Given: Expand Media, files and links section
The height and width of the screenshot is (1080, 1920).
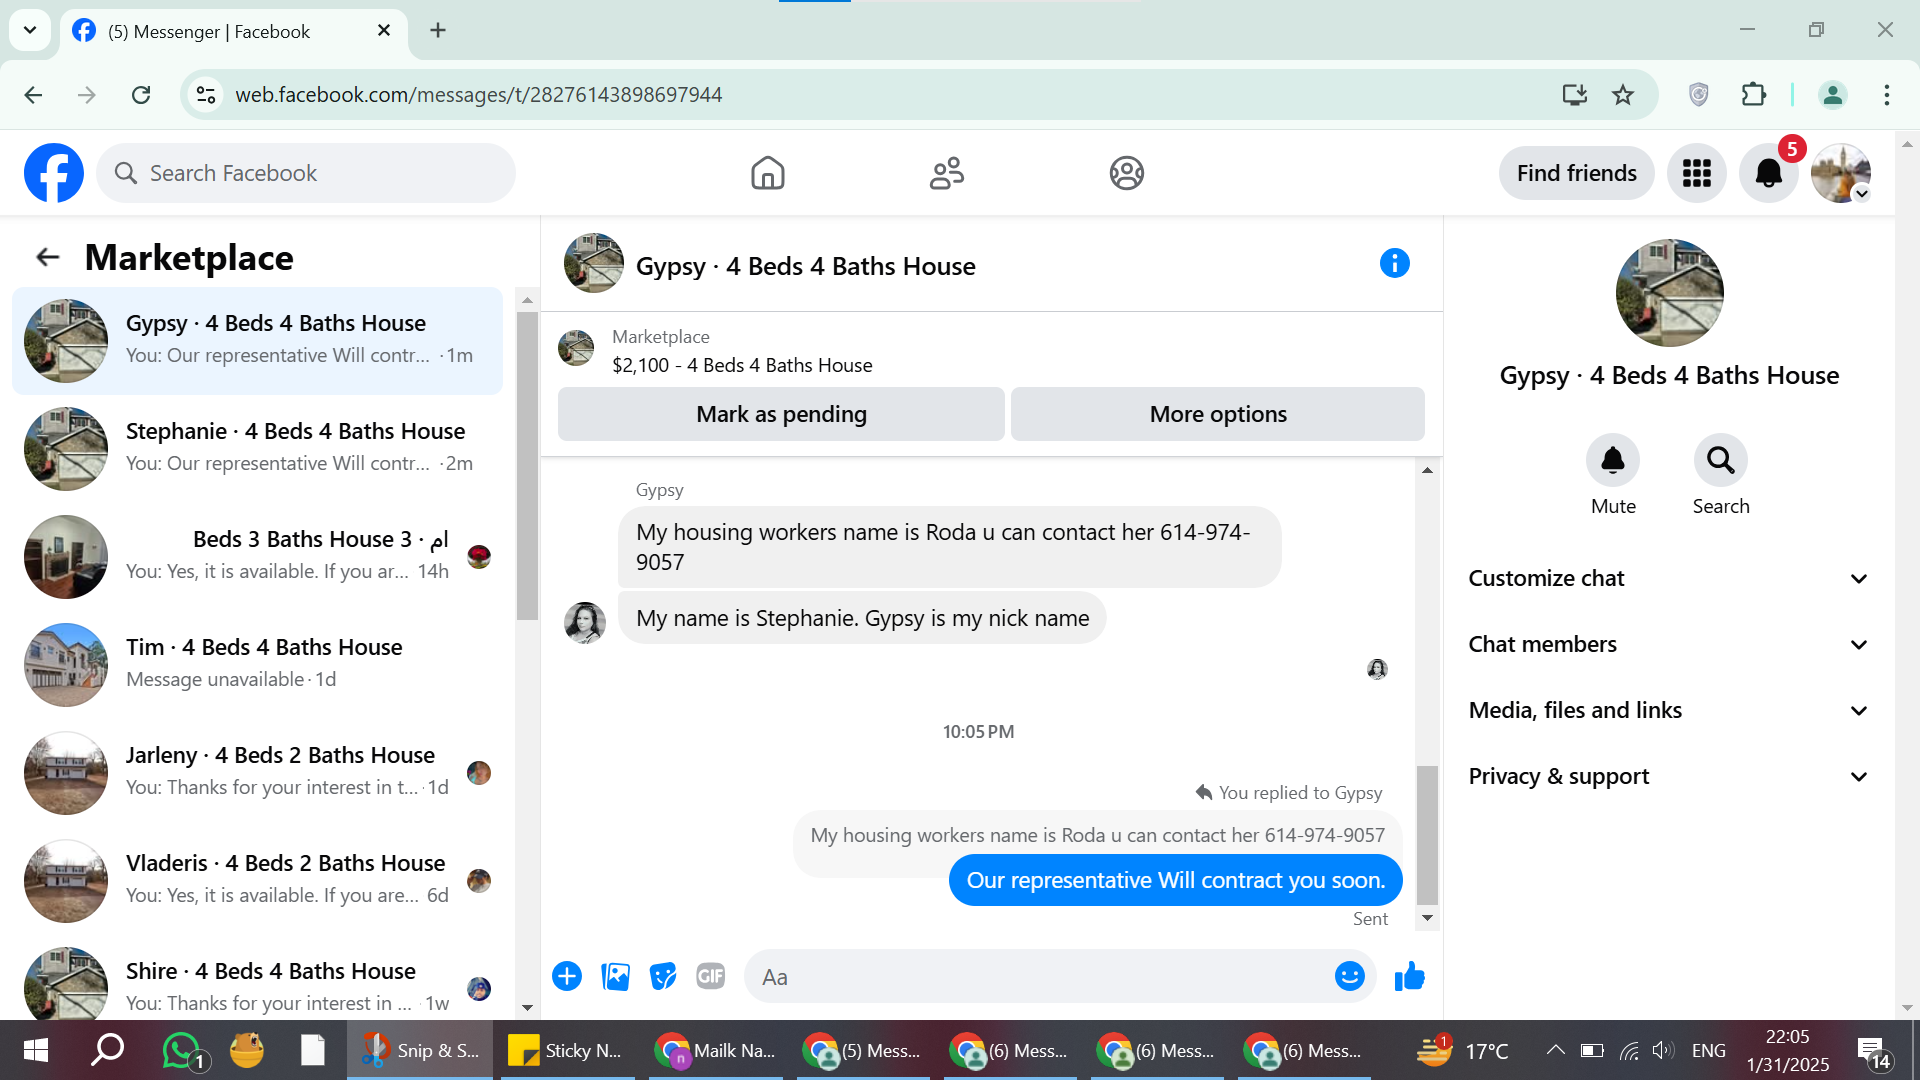Looking at the screenshot, I should (x=1669, y=710).
